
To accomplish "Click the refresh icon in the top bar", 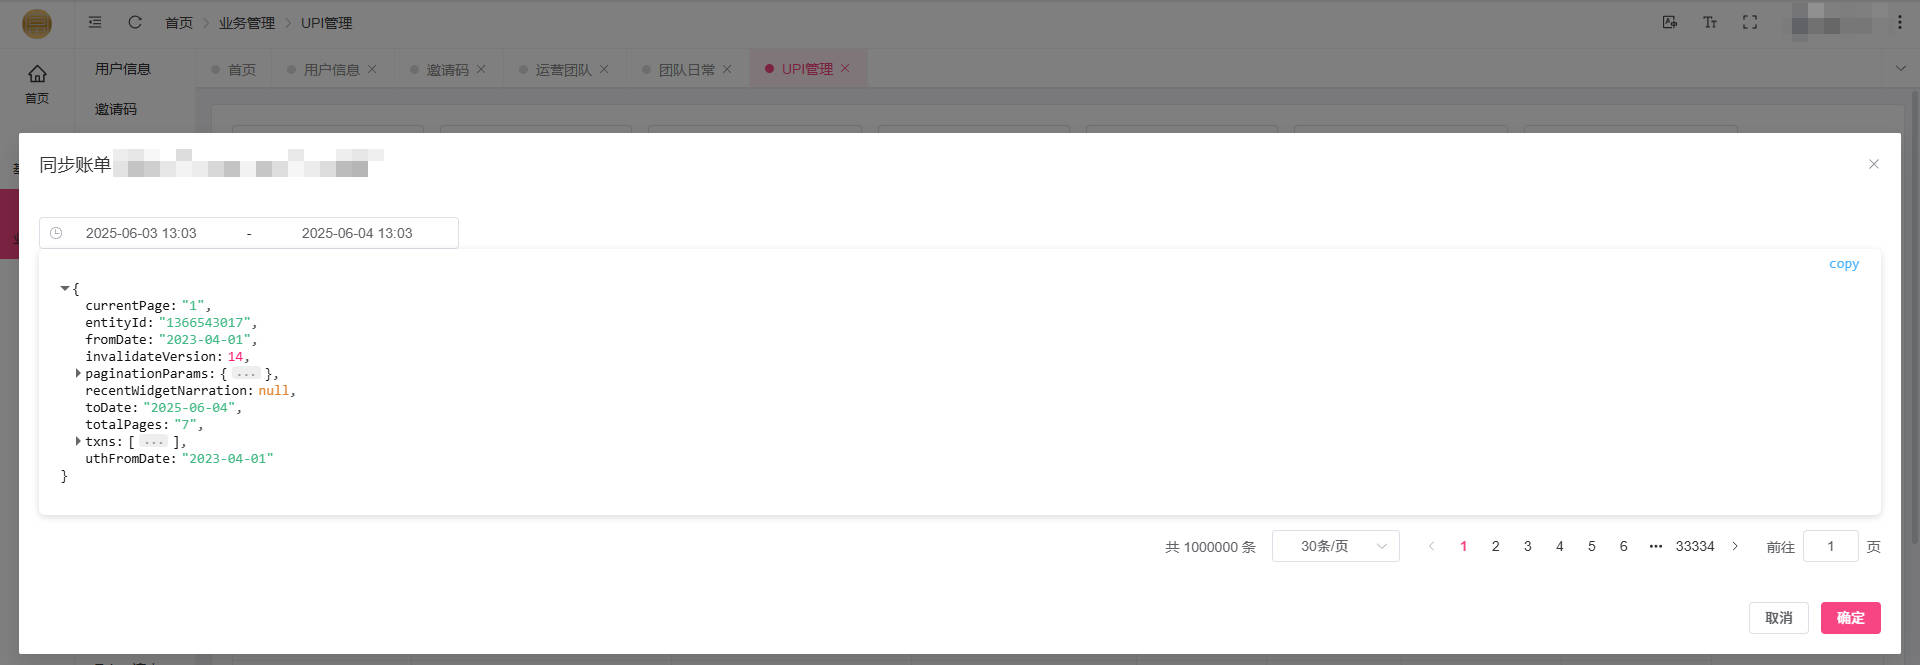I will coord(135,22).
